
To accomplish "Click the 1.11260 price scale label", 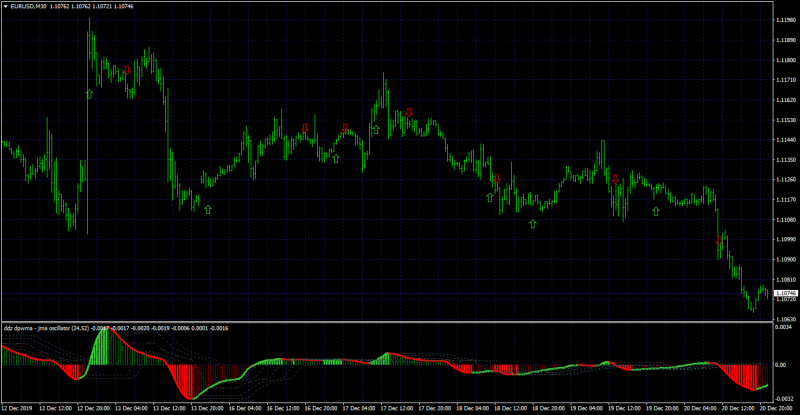I will click(786, 180).
